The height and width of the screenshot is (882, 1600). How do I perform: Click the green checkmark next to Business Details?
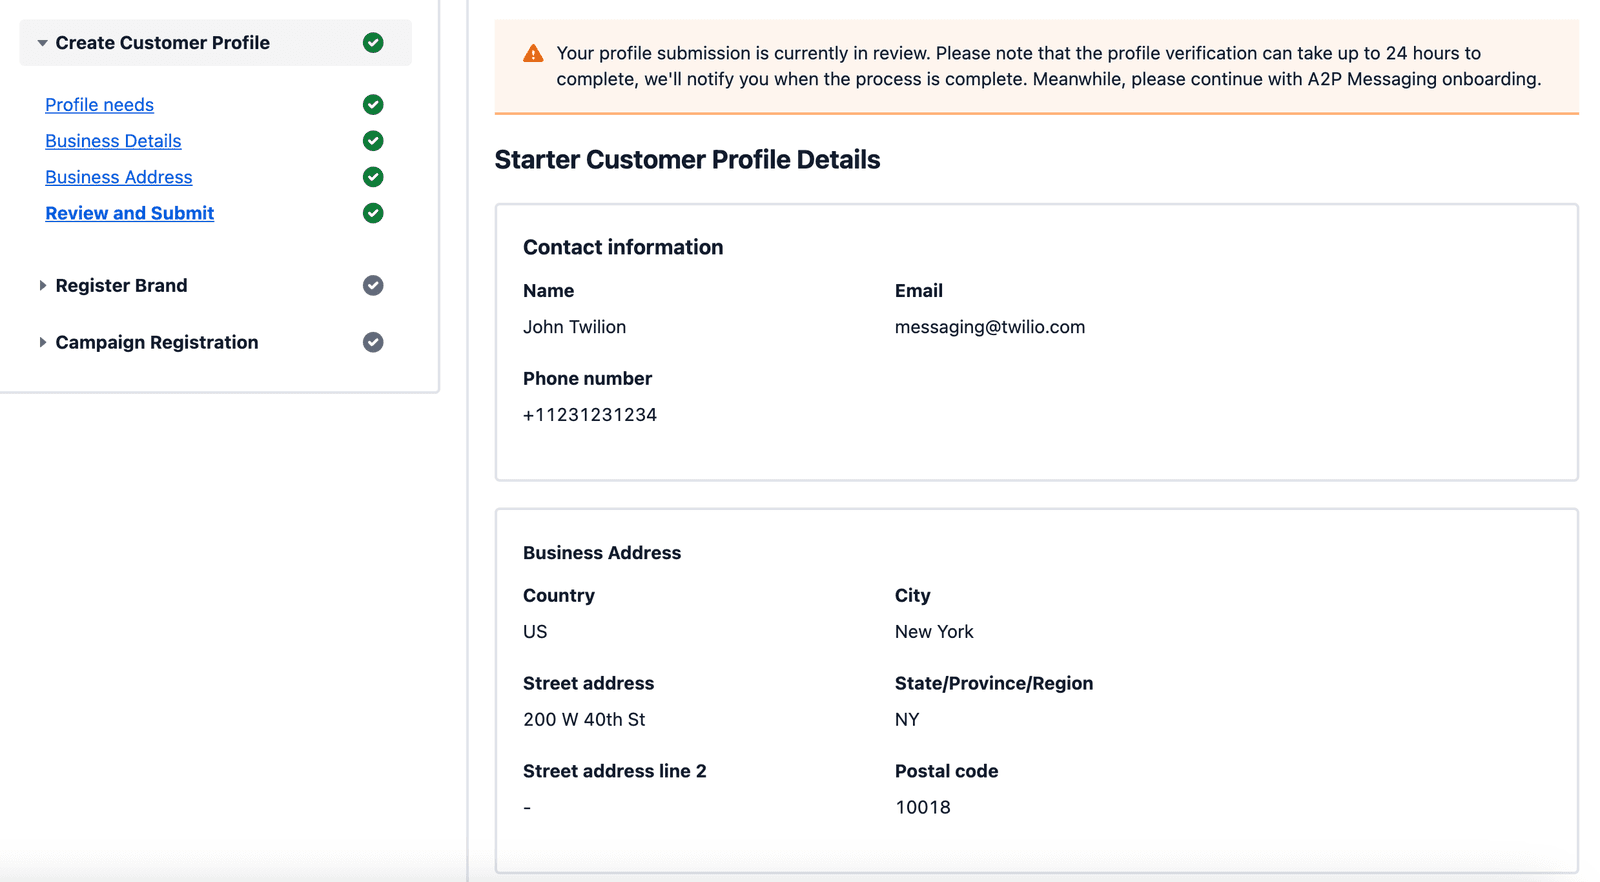tap(373, 141)
